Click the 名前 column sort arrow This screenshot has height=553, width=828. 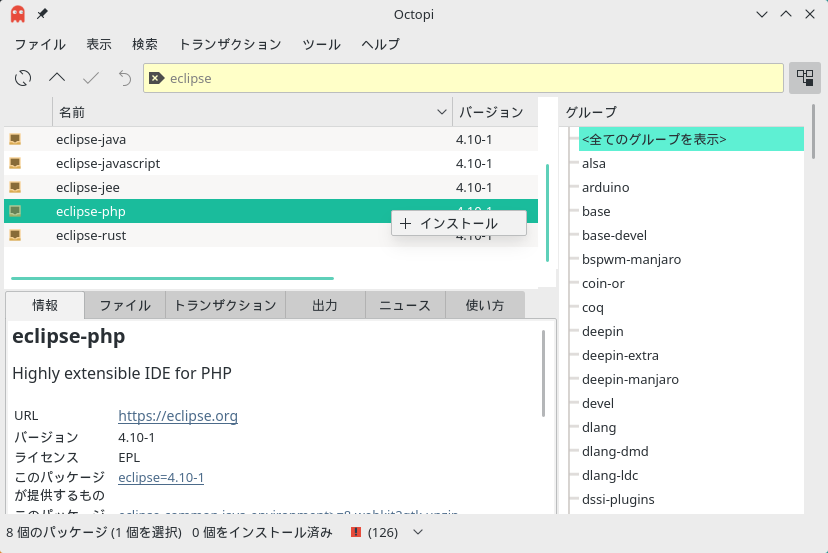click(x=442, y=112)
